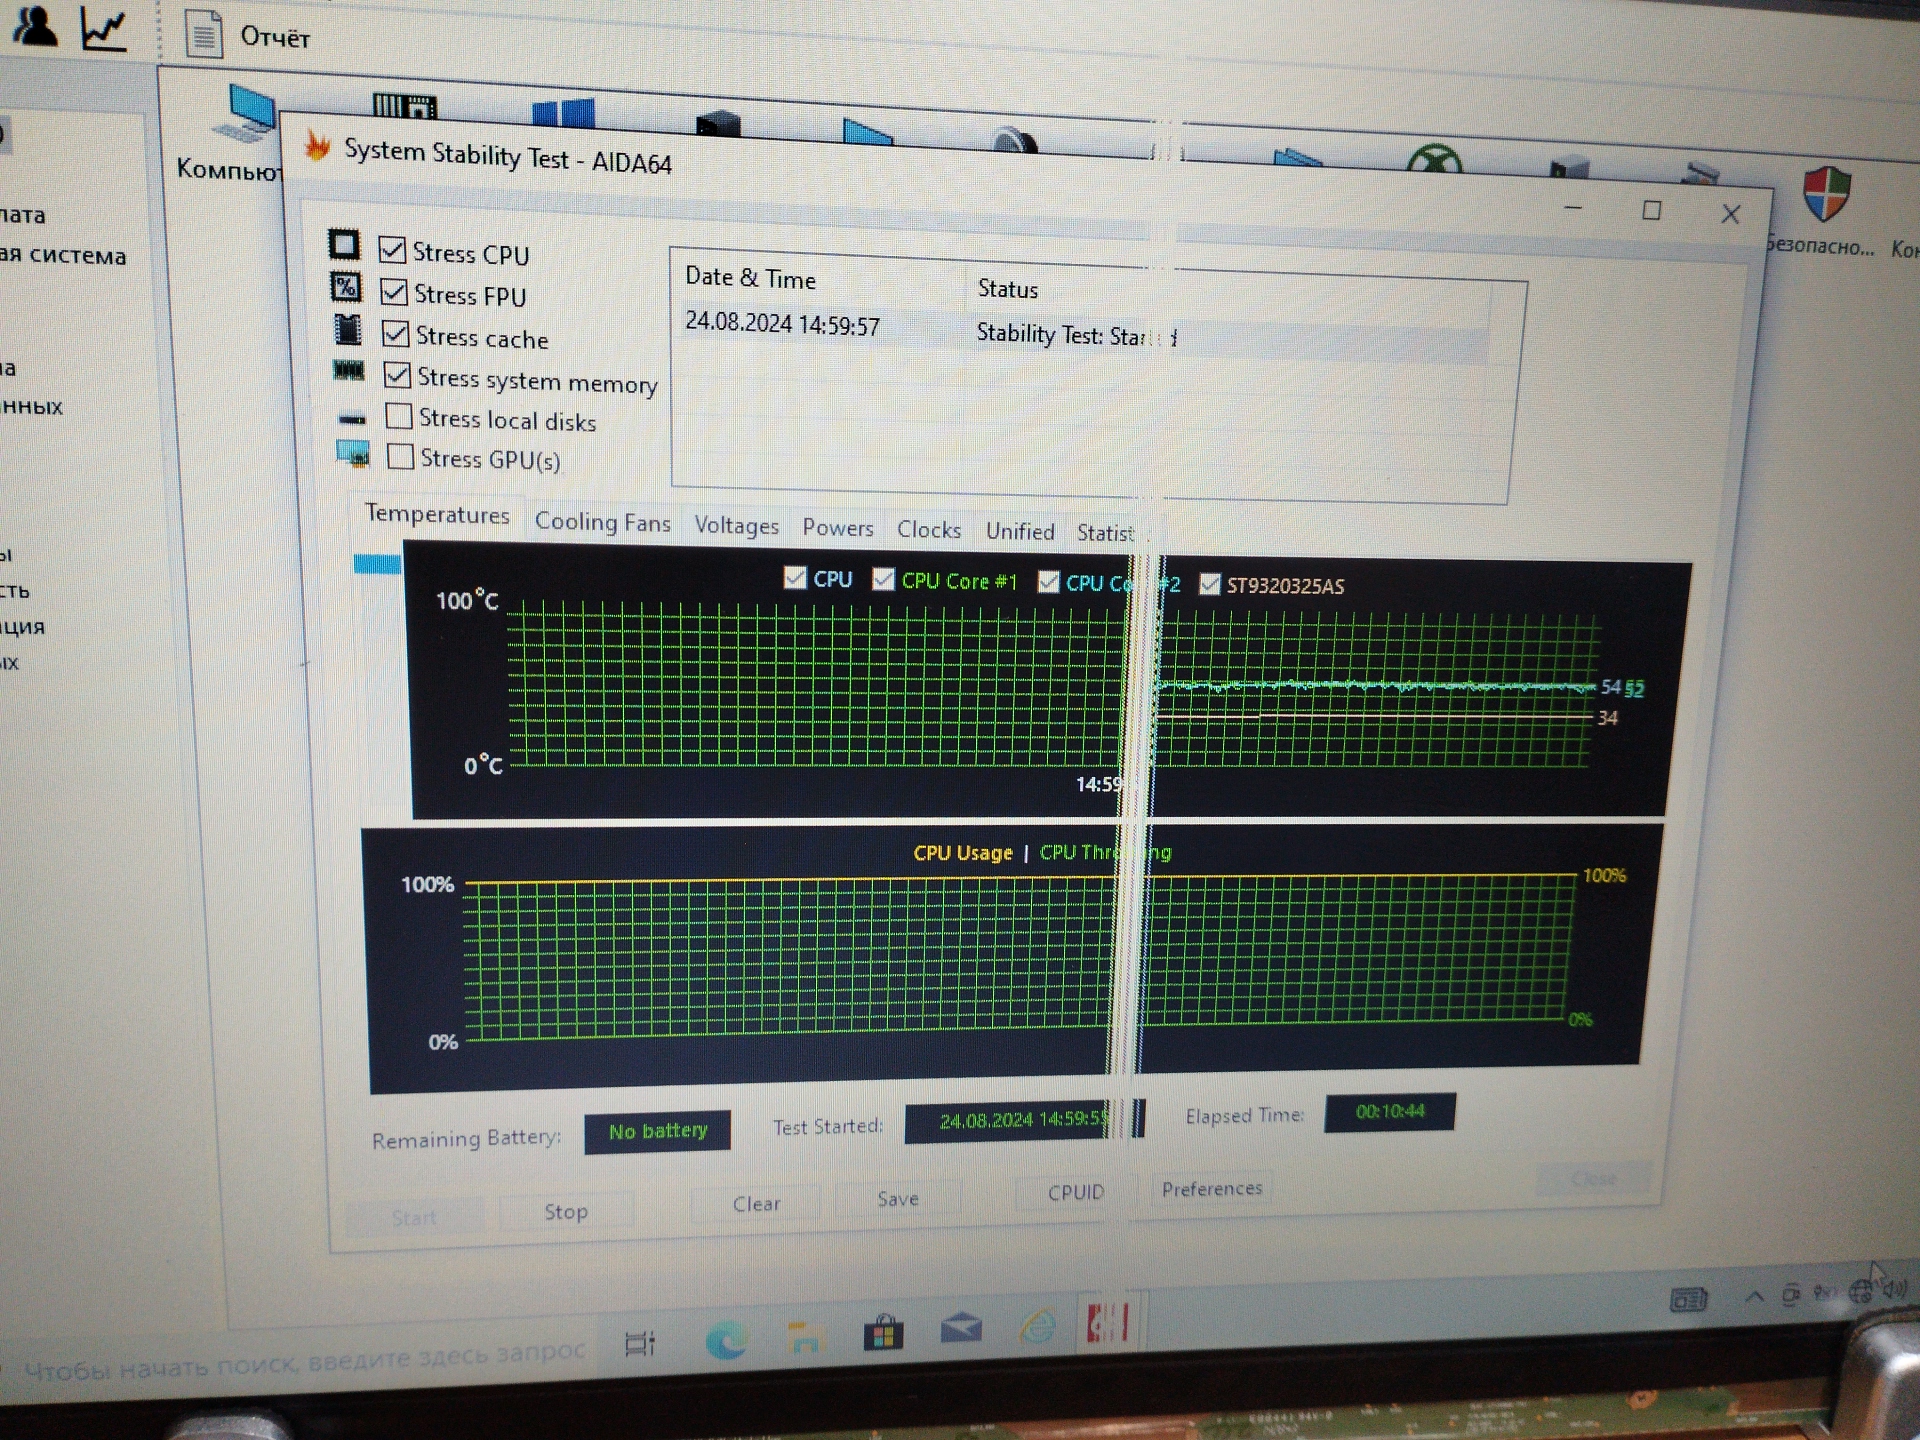Click the volume icon in system tray

[1894, 1289]
